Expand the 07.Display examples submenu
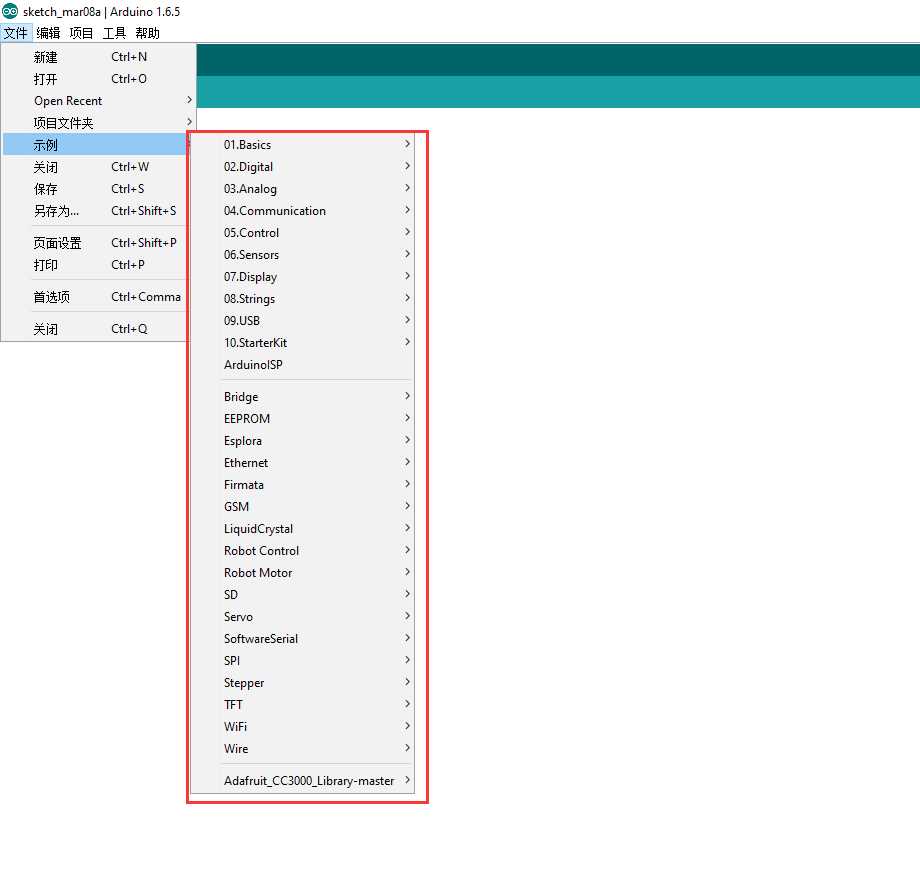Viewport: 920px width, 882px height. tap(303, 277)
